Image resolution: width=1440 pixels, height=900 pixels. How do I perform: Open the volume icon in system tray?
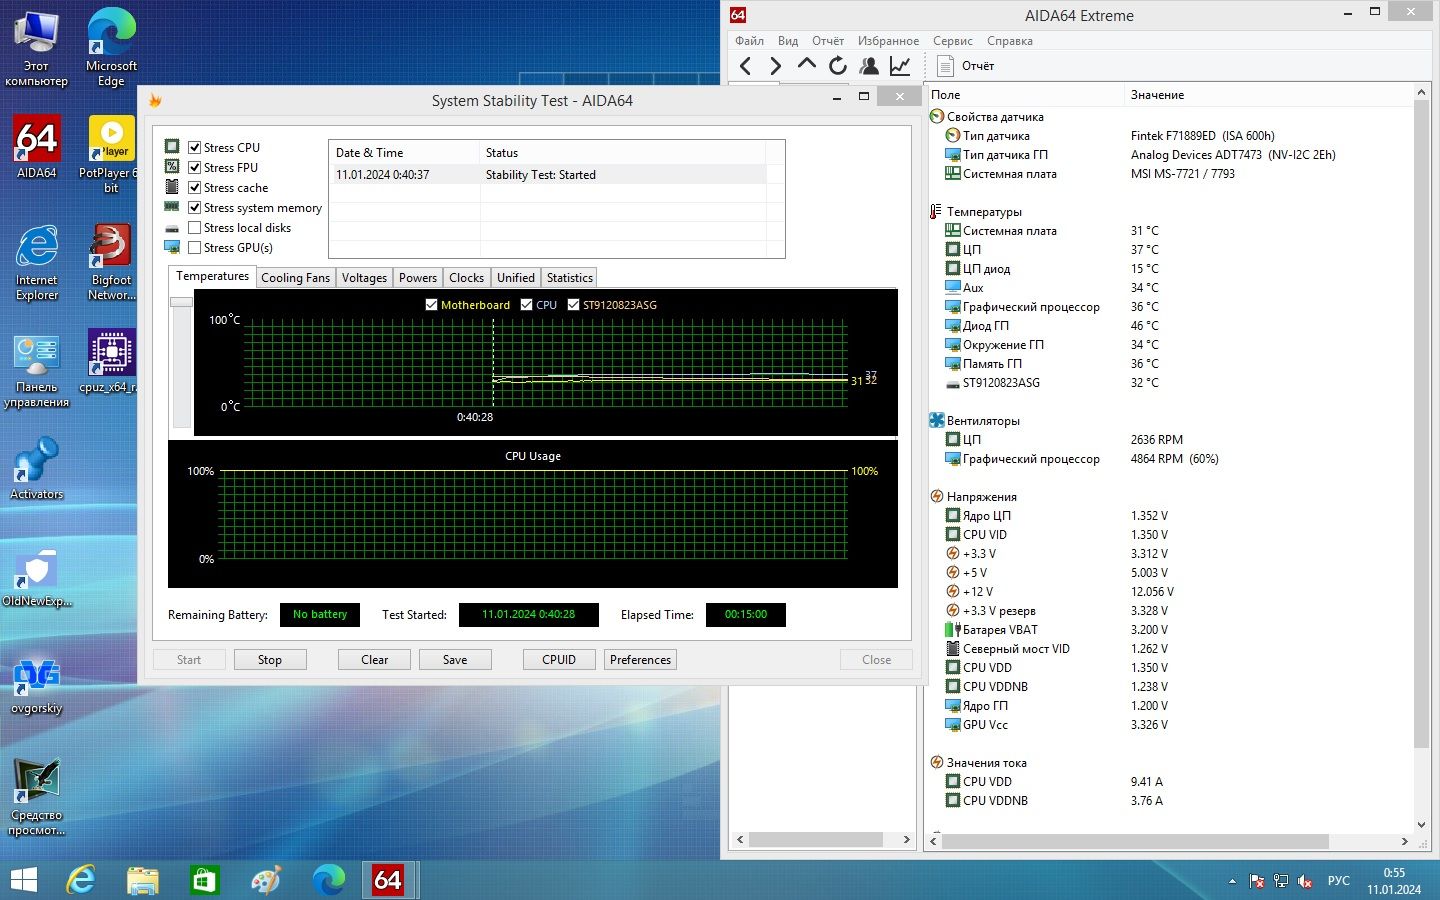click(1305, 881)
